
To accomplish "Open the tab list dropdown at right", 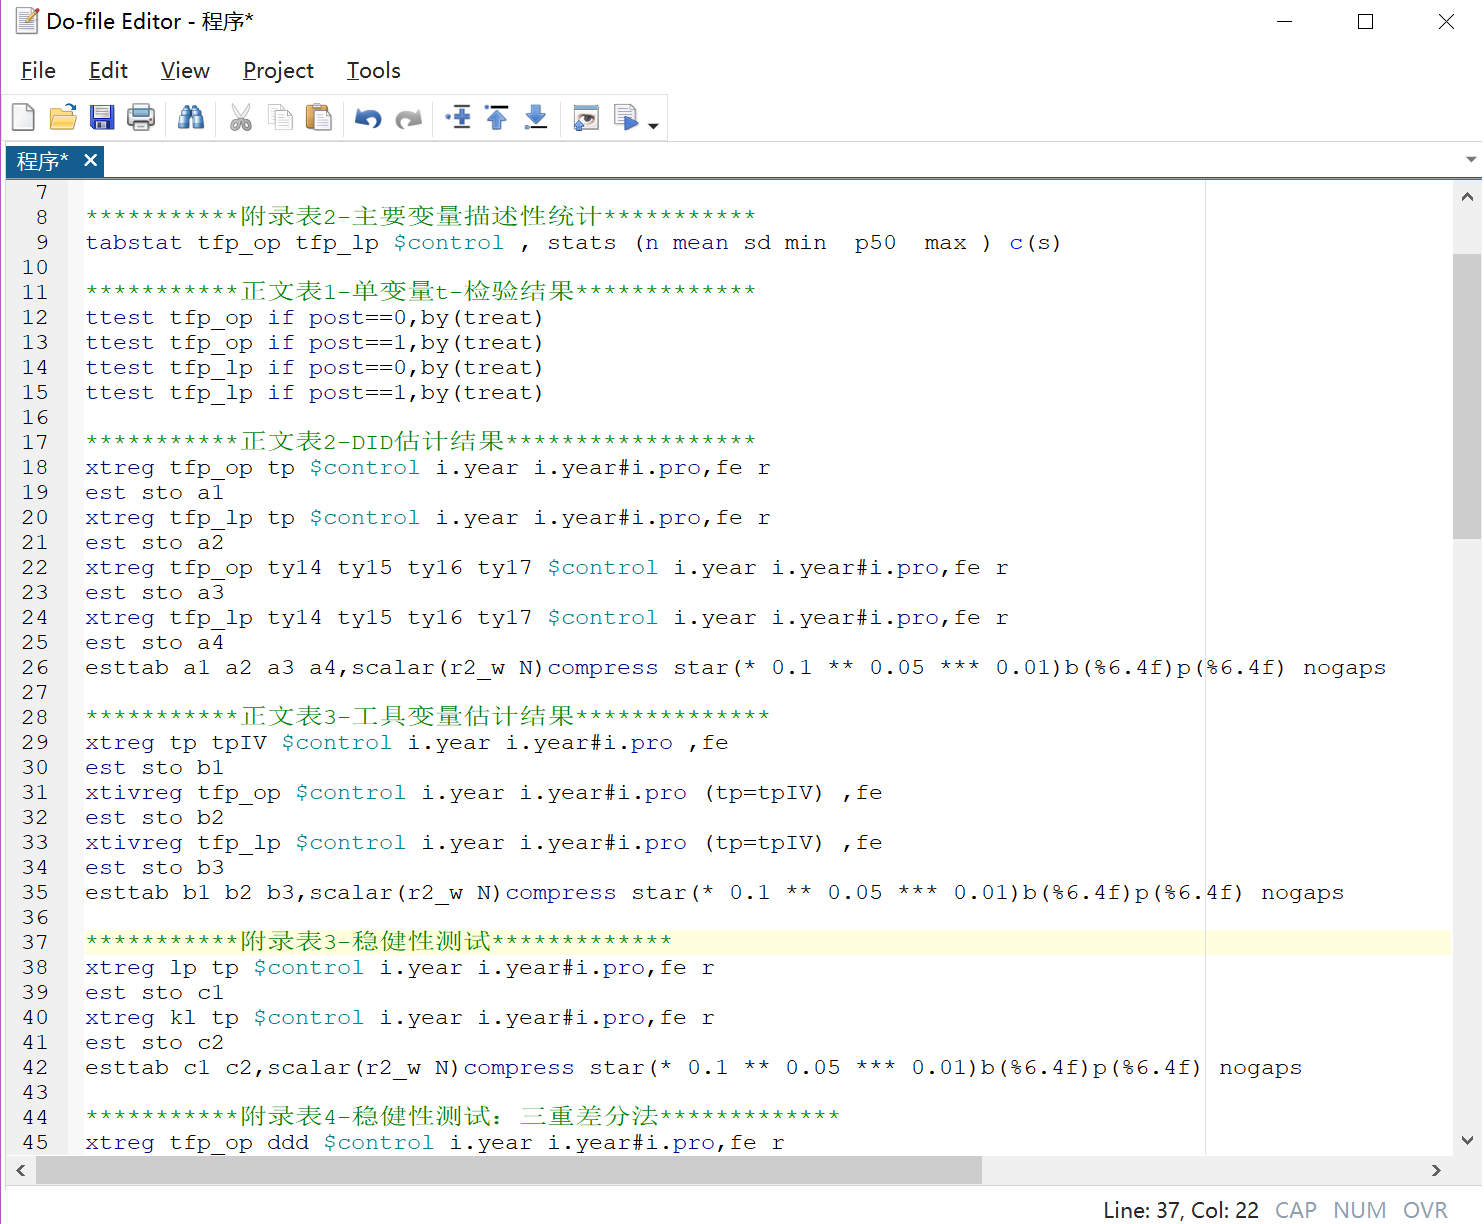I will (1470, 160).
